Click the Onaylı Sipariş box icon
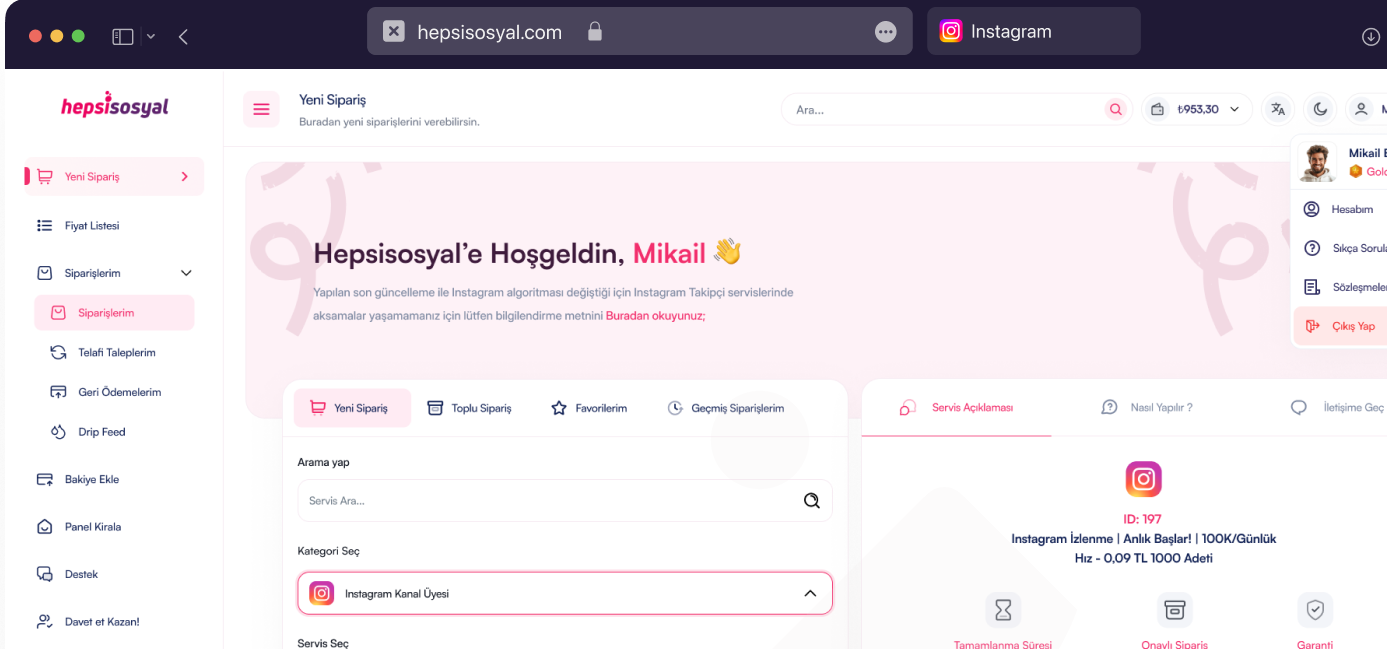 pyautogui.click(x=1175, y=609)
